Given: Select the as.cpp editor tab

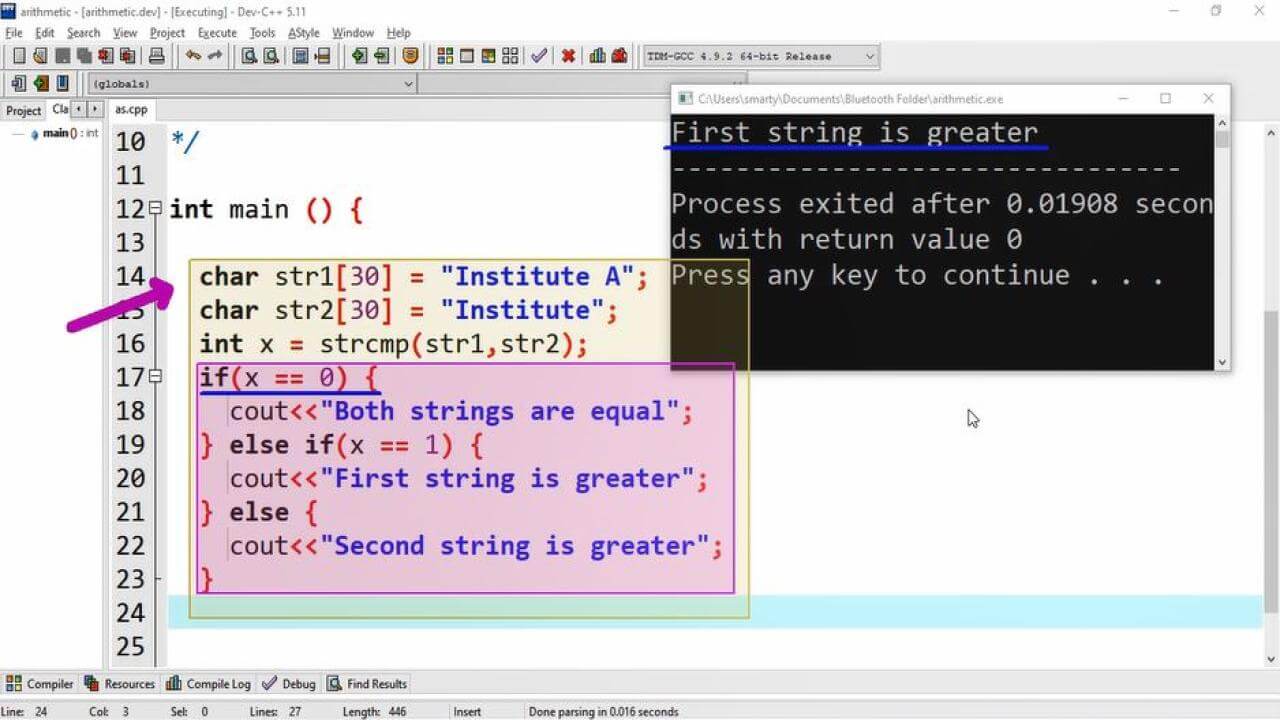Looking at the screenshot, I should pyautogui.click(x=130, y=109).
